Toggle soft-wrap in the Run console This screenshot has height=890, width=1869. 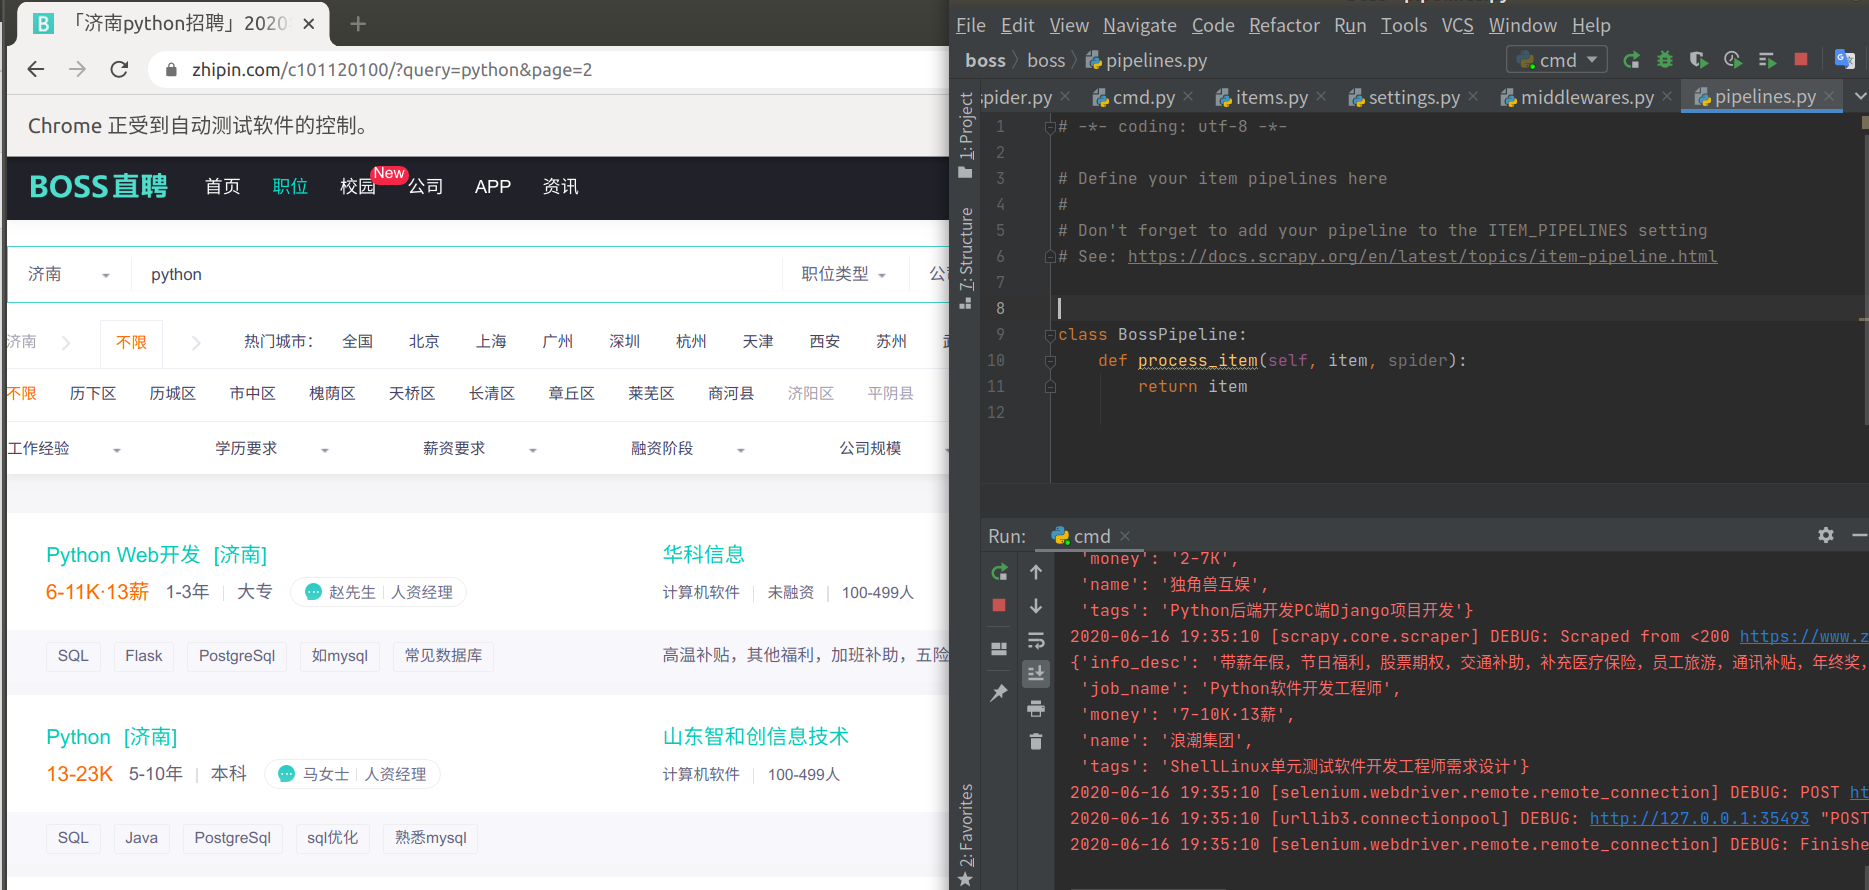(1036, 640)
